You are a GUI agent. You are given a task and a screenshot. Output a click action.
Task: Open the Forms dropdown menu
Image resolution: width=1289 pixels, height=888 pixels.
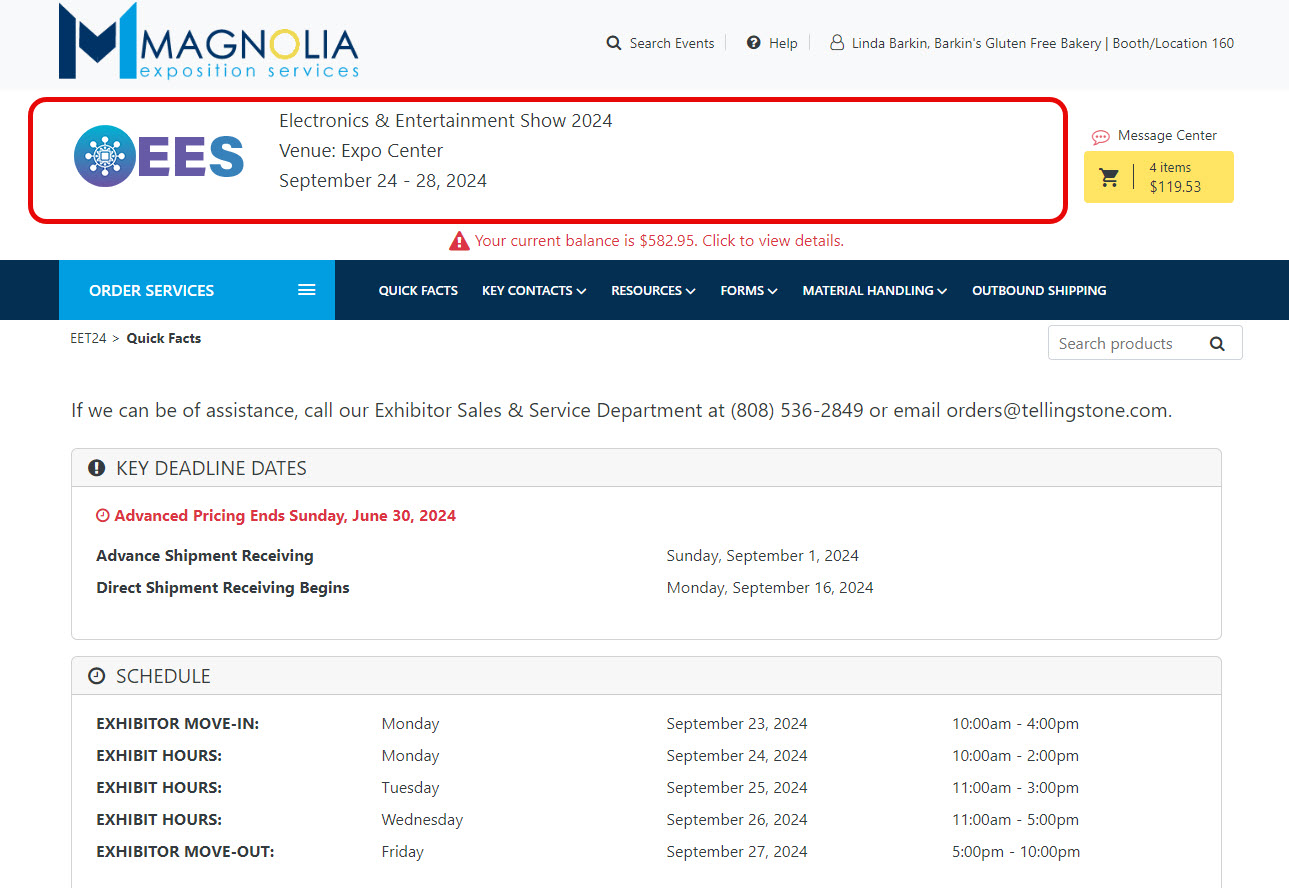tap(748, 290)
